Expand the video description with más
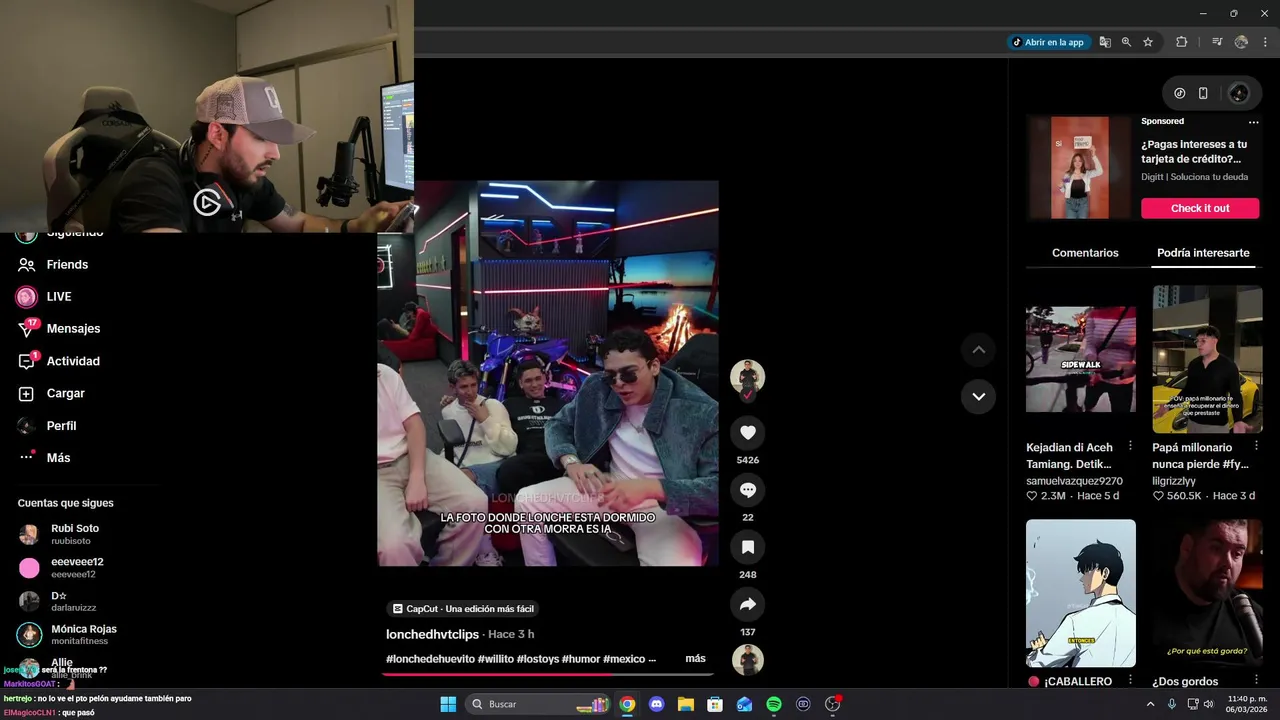The width and height of the screenshot is (1280, 720). pyautogui.click(x=695, y=658)
